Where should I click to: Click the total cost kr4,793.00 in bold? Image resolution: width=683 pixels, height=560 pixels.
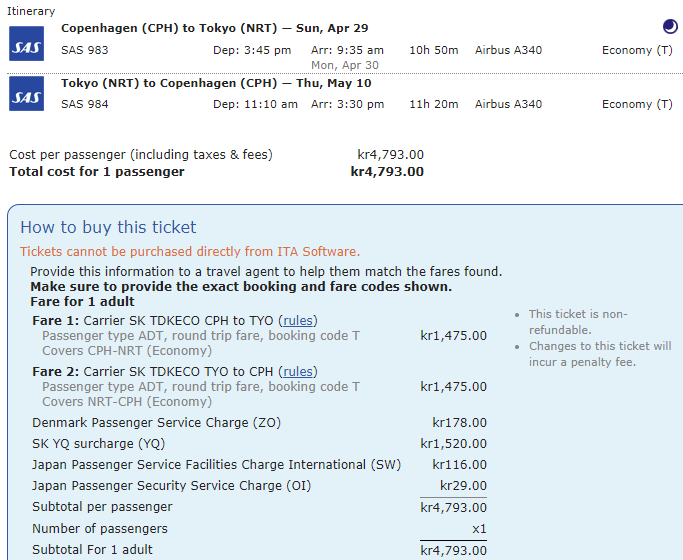(387, 172)
